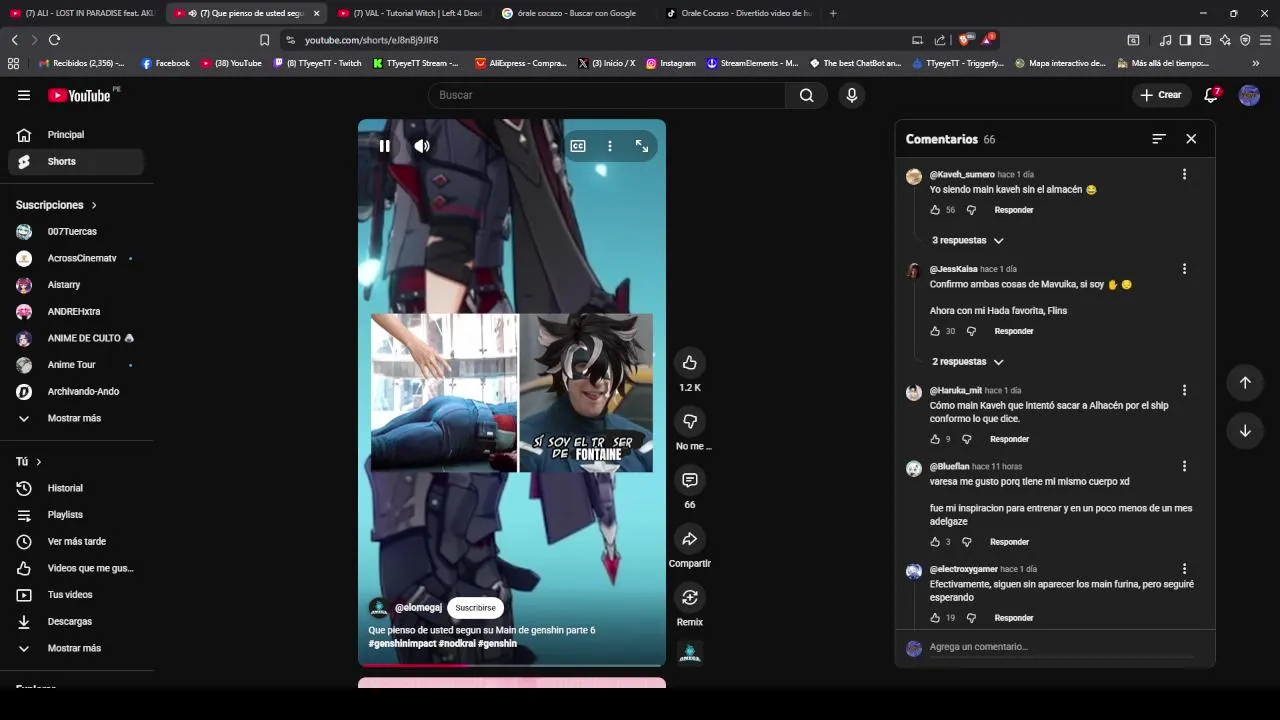Click the browser address bar URL
1280x720 pixels.
point(371,40)
